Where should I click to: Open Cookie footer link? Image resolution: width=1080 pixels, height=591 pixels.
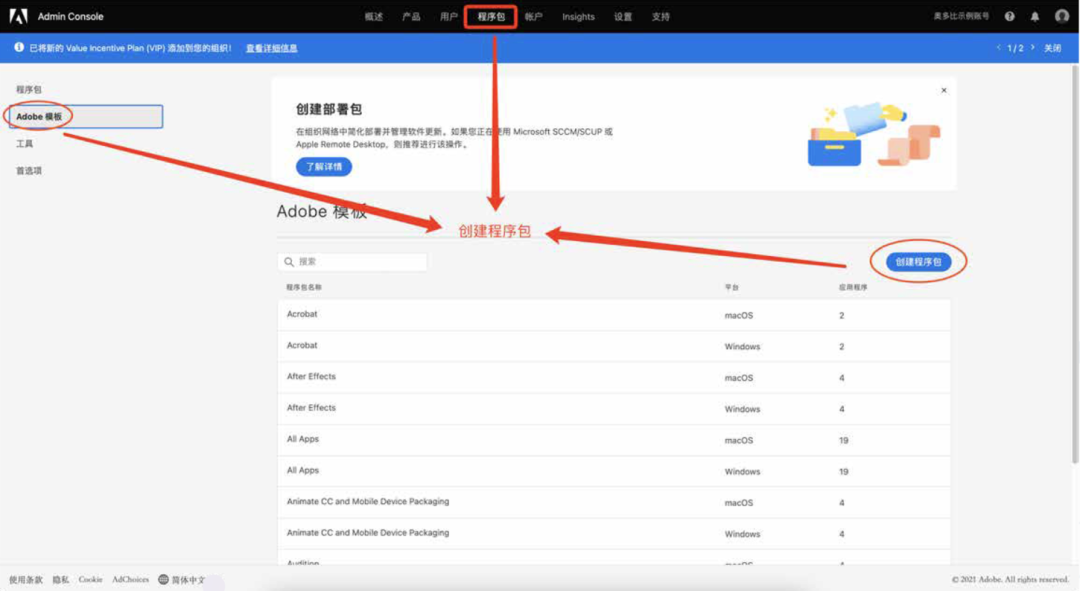90,579
